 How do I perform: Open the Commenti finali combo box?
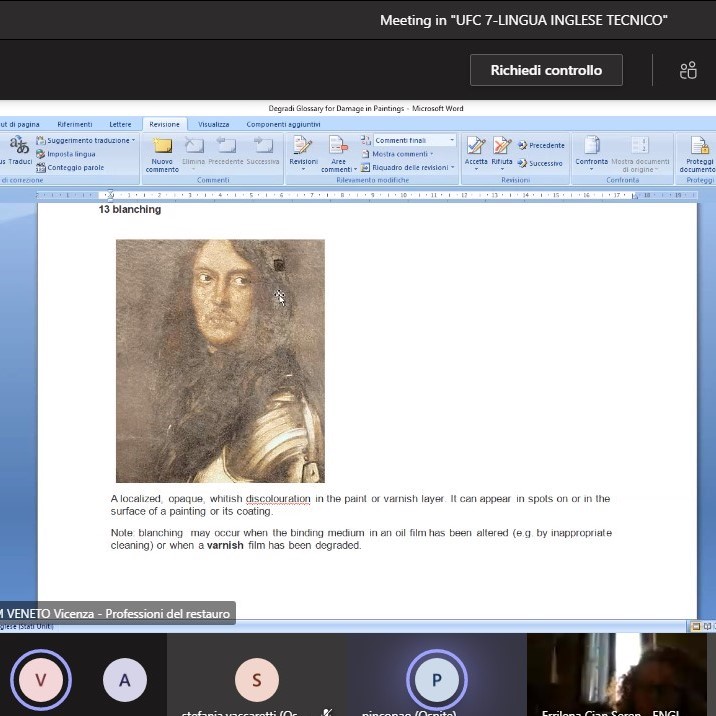(414, 140)
